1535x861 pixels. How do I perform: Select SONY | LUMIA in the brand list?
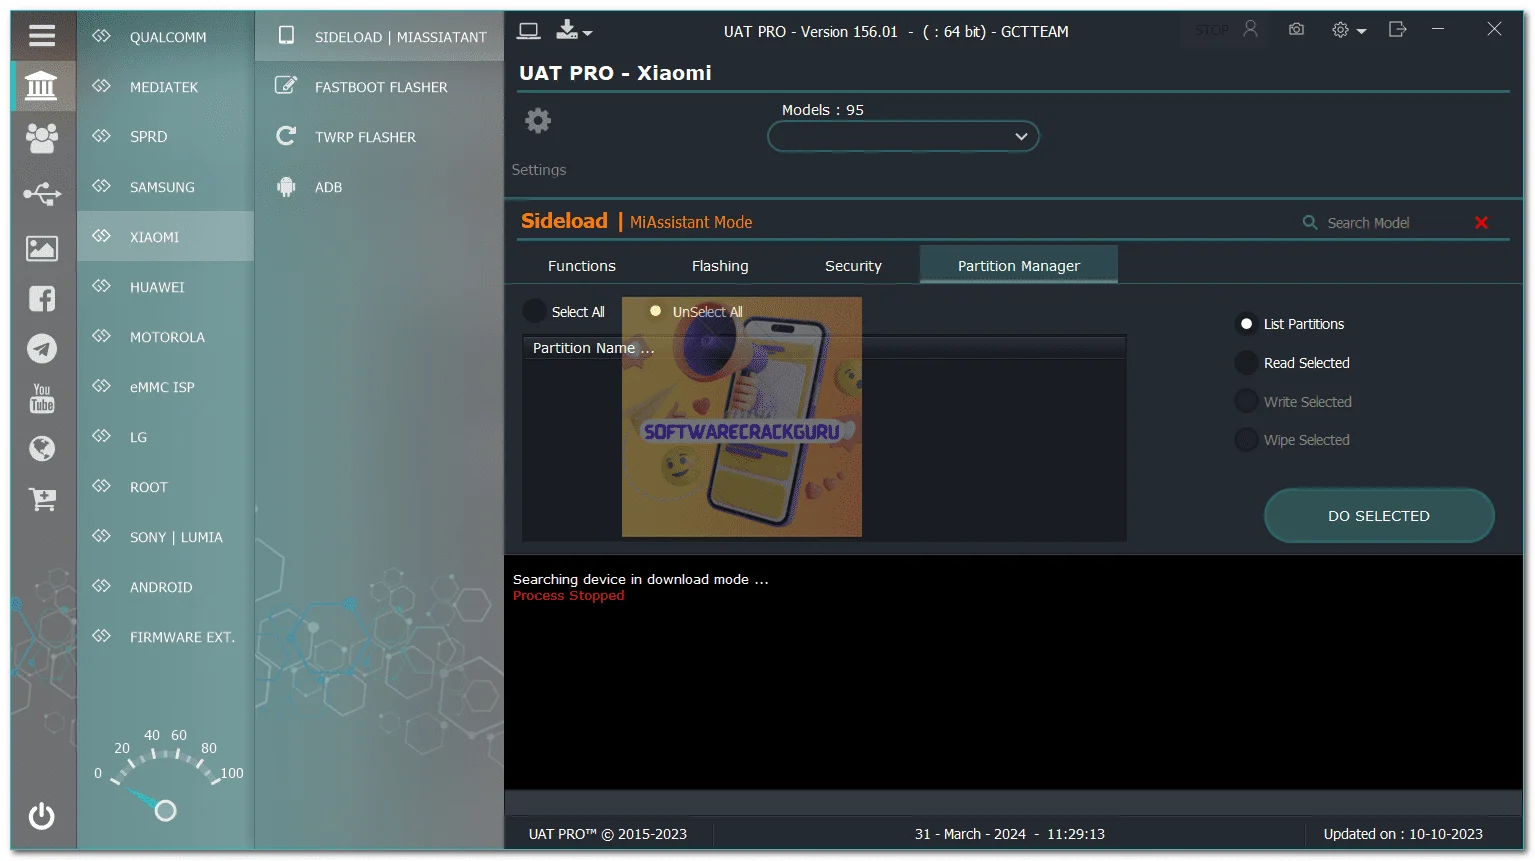point(166,537)
